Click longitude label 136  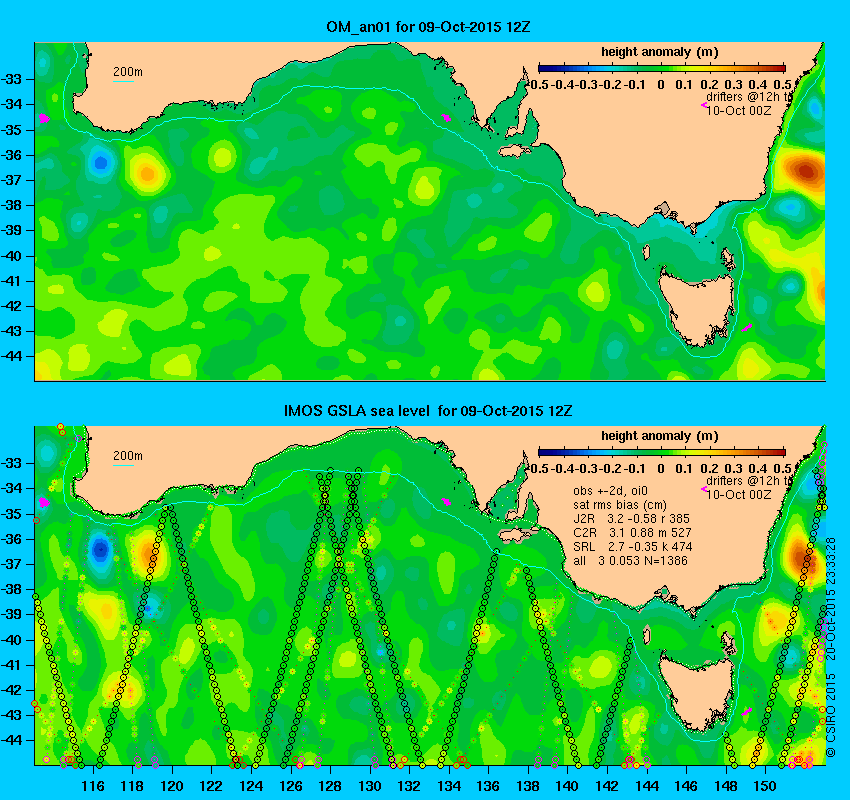click(x=488, y=785)
